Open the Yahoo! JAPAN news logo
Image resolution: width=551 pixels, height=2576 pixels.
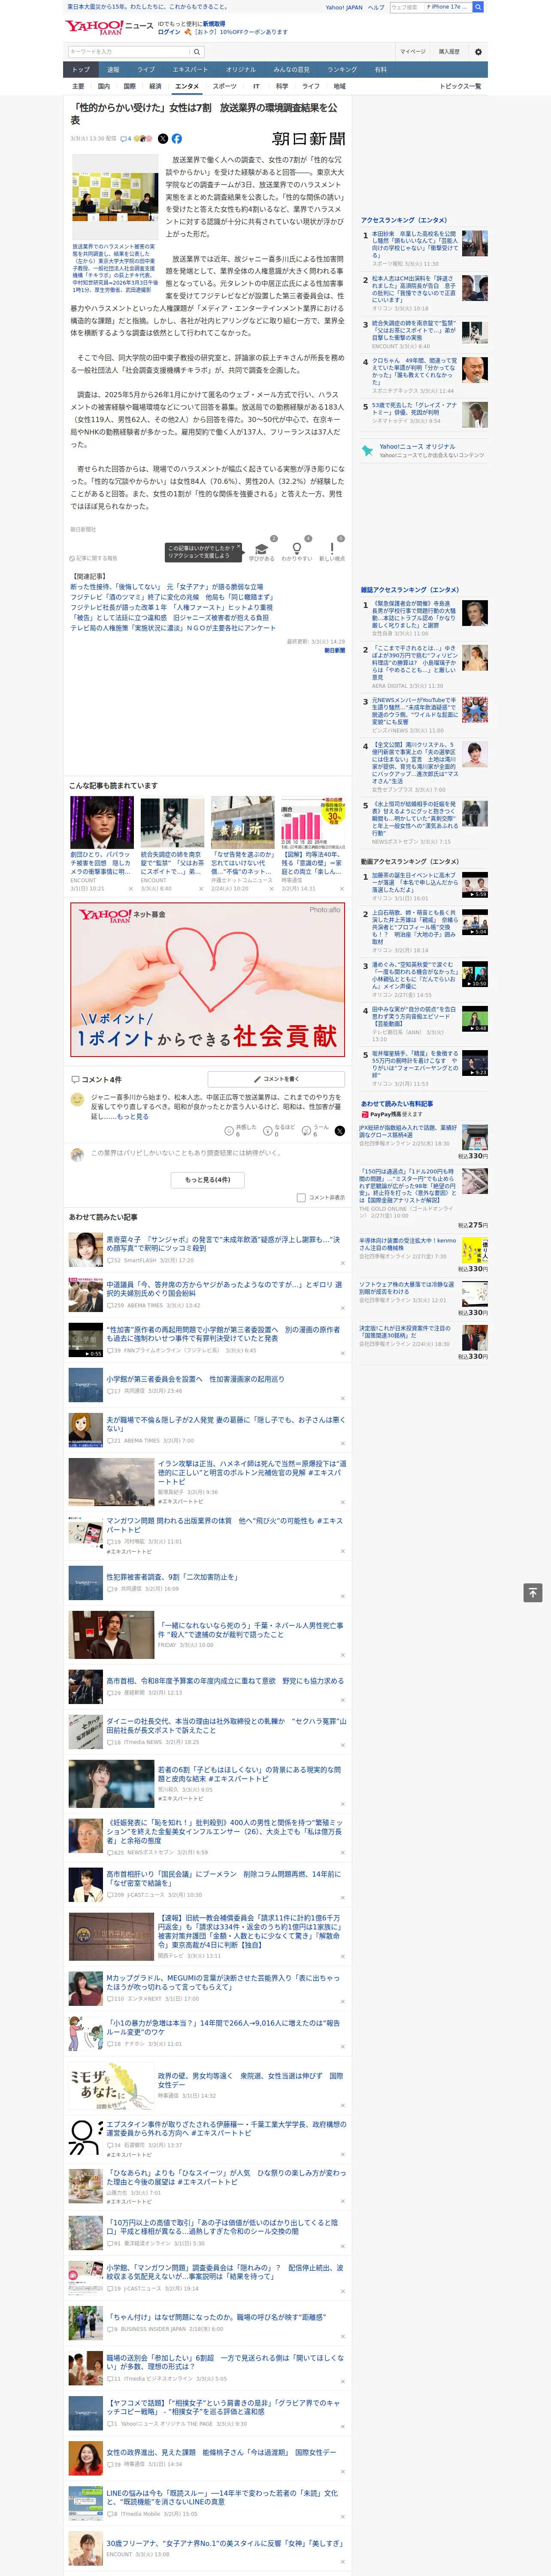tap(109, 27)
